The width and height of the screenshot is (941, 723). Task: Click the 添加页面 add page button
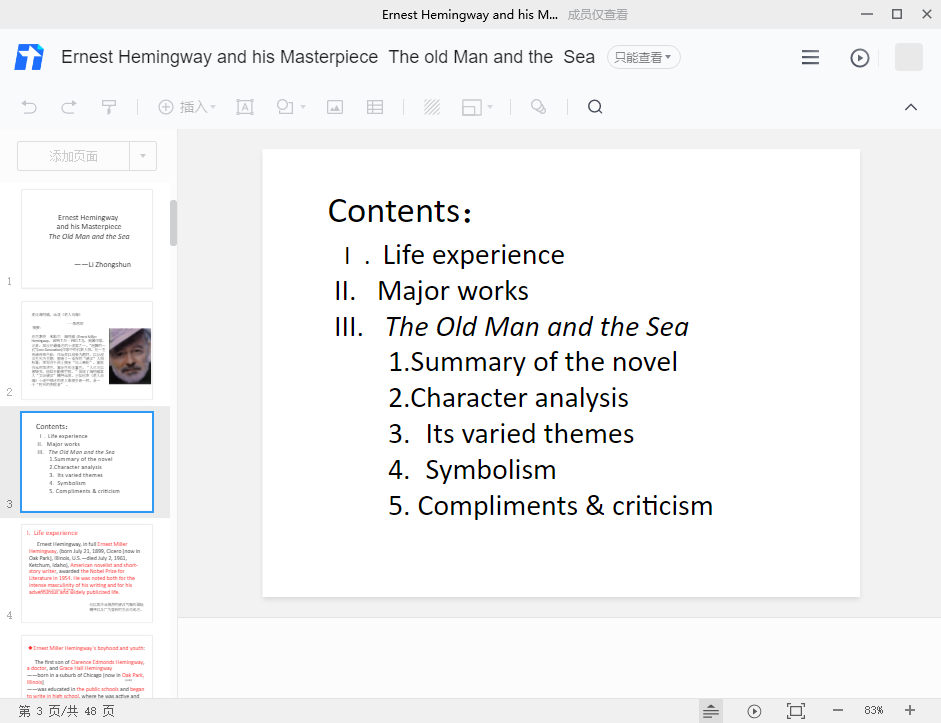point(74,156)
